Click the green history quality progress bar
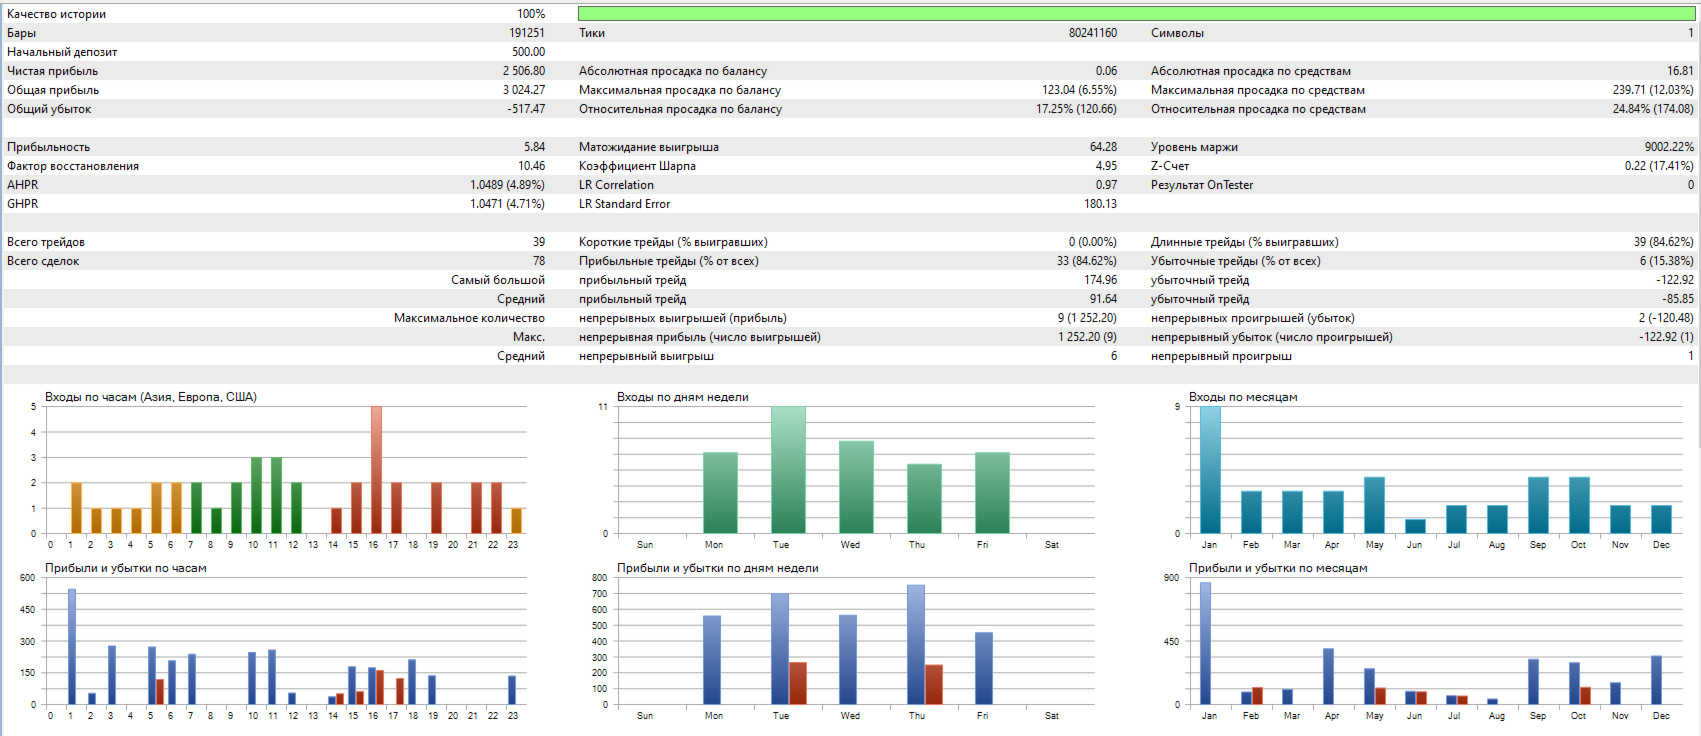Viewport: 1701px width, 736px height. [x=1136, y=14]
